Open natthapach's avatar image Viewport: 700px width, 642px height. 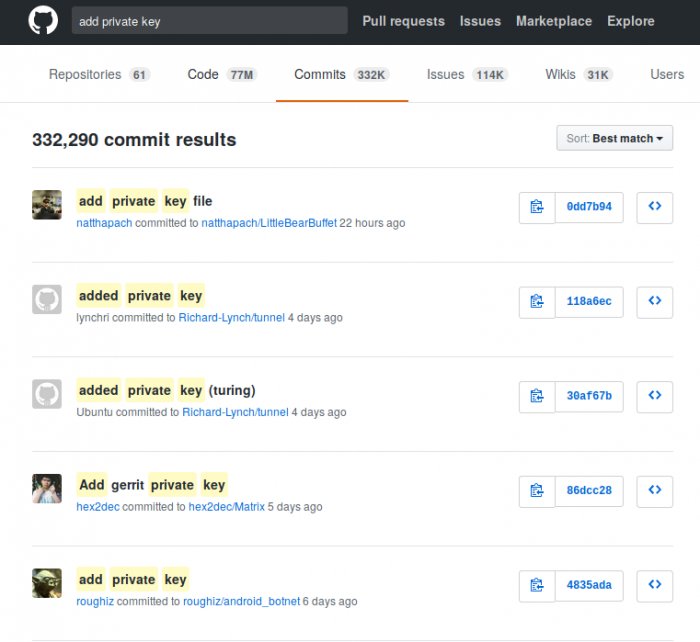(x=47, y=205)
